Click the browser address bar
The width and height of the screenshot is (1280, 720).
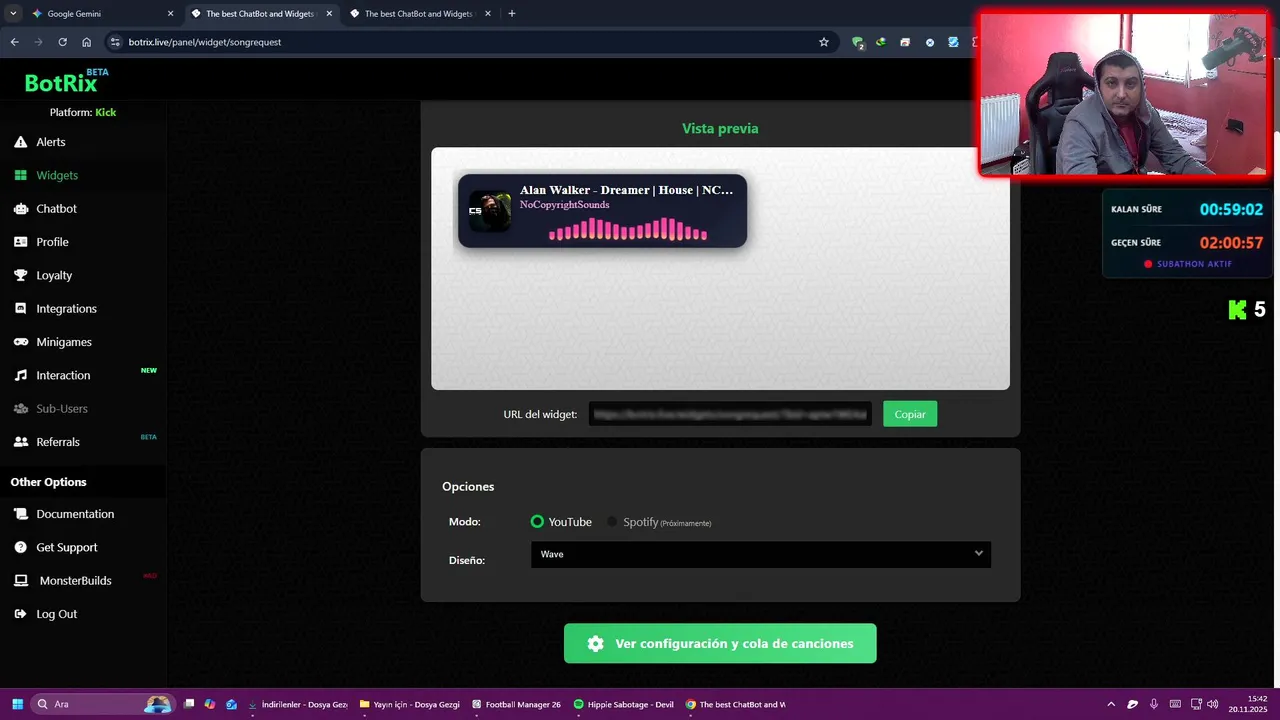(x=470, y=42)
